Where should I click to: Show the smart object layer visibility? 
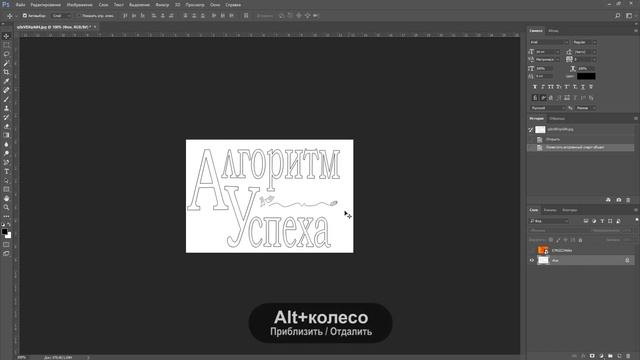pos(531,250)
